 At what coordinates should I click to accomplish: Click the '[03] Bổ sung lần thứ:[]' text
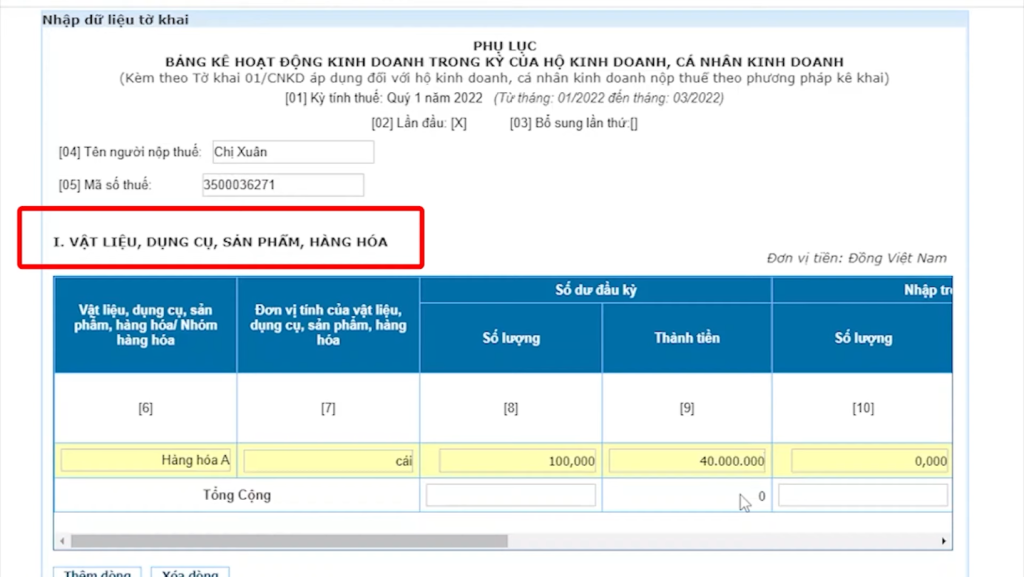(573, 123)
